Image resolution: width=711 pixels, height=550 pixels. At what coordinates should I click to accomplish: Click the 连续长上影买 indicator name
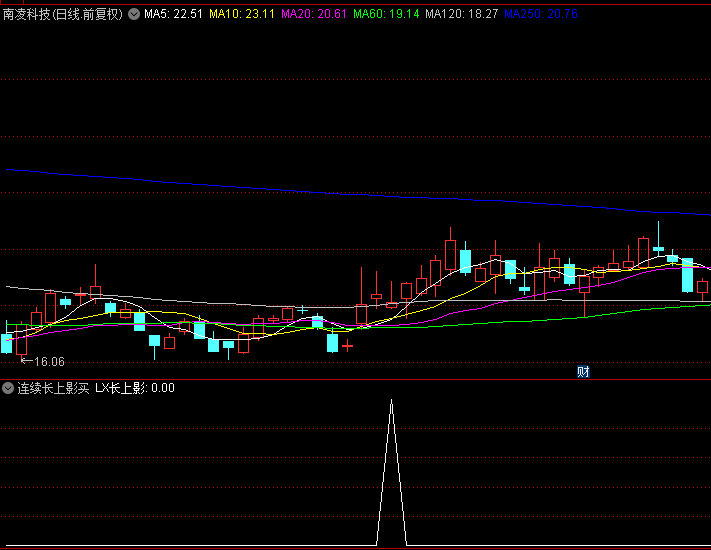(x=54, y=388)
